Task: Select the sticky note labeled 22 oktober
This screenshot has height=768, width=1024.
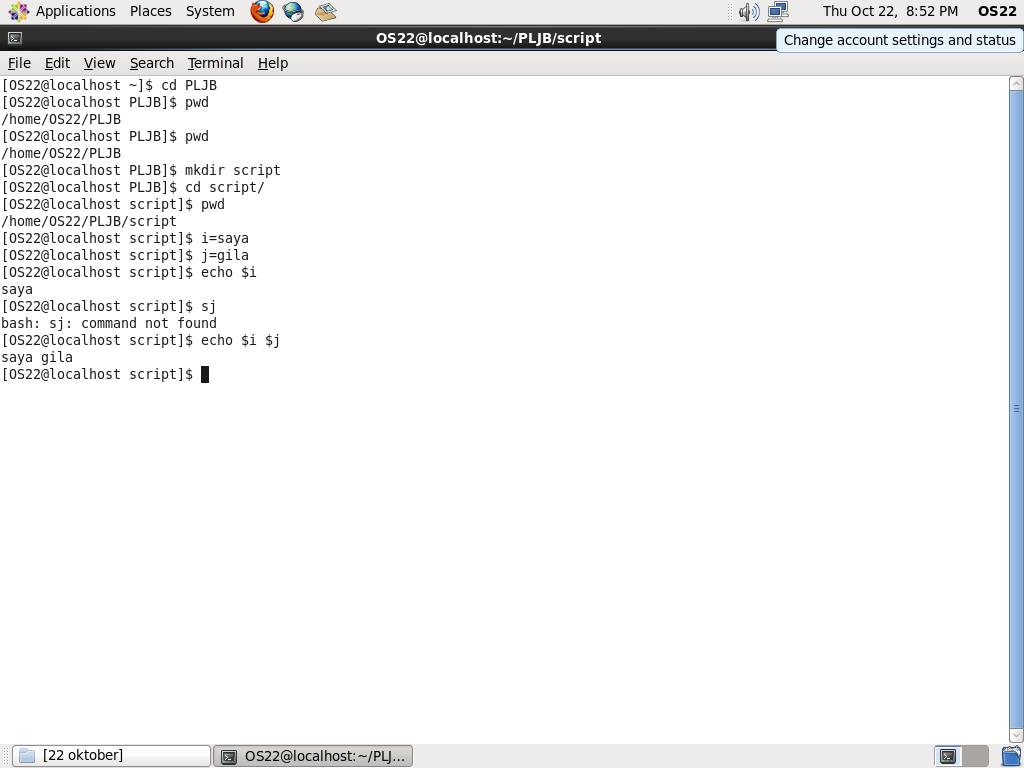Action: pyautogui.click(x=109, y=755)
